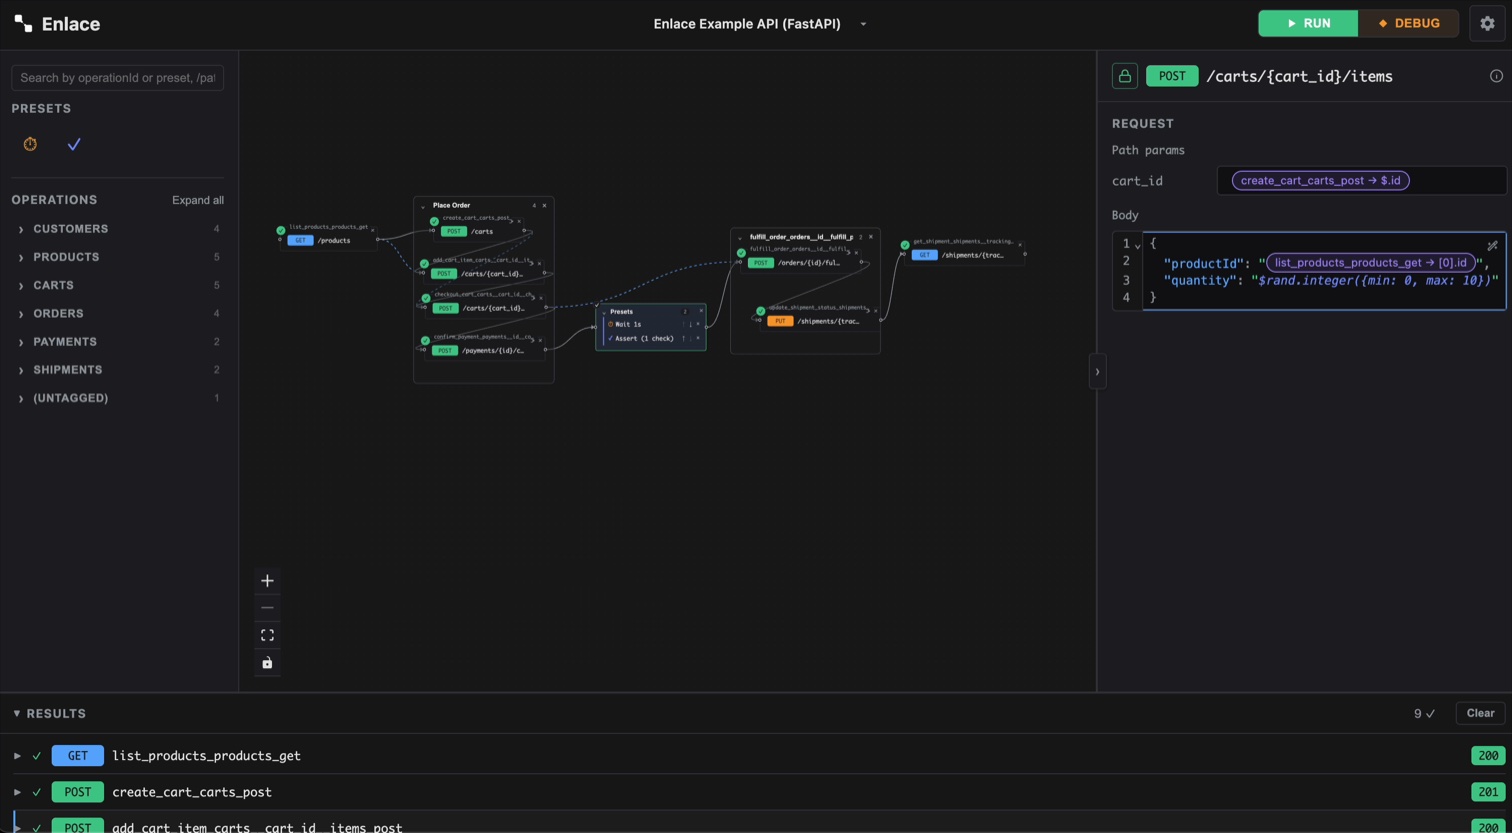
Task: Collapse the Presets node
Action: tap(604, 313)
